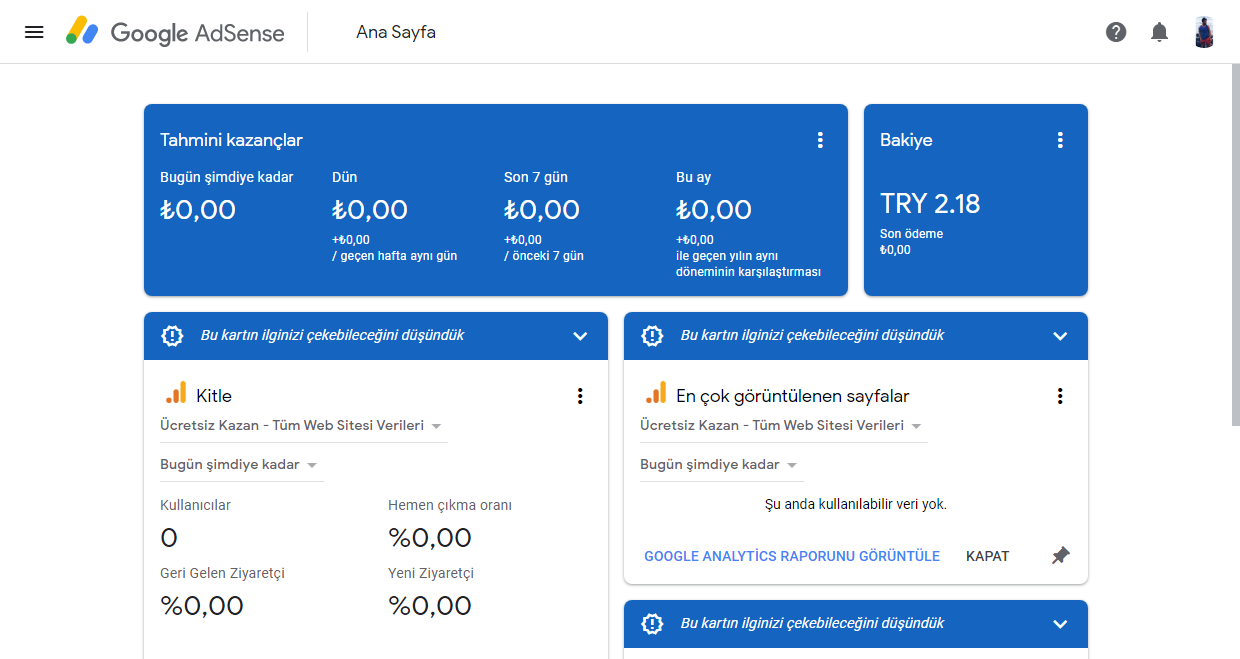Click the Google AdSense logo
Image resolution: width=1240 pixels, height=659 pixels.
175,32
